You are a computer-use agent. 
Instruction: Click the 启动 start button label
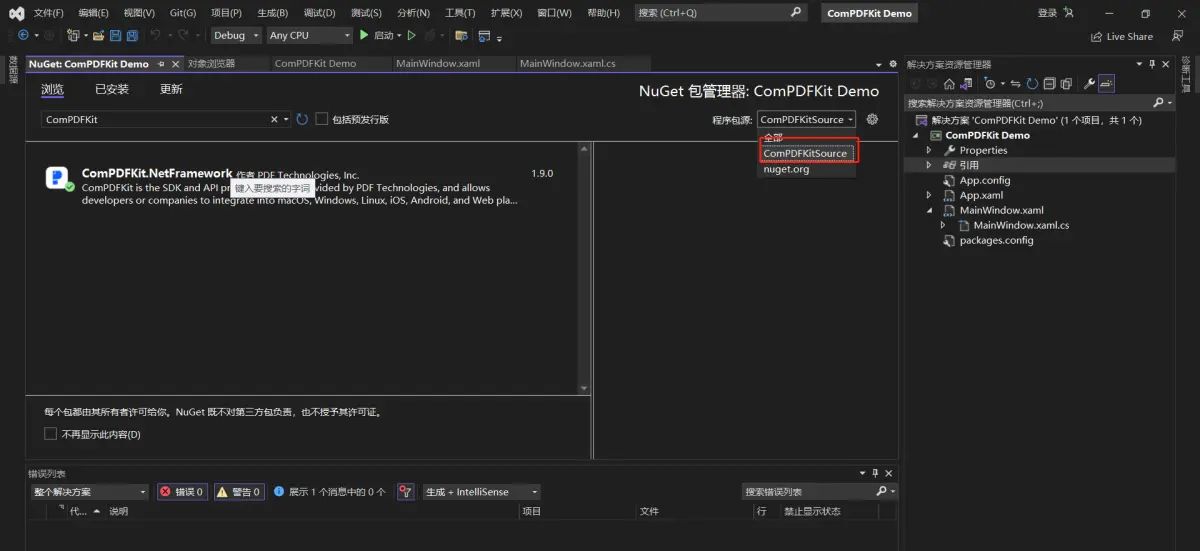[383, 35]
